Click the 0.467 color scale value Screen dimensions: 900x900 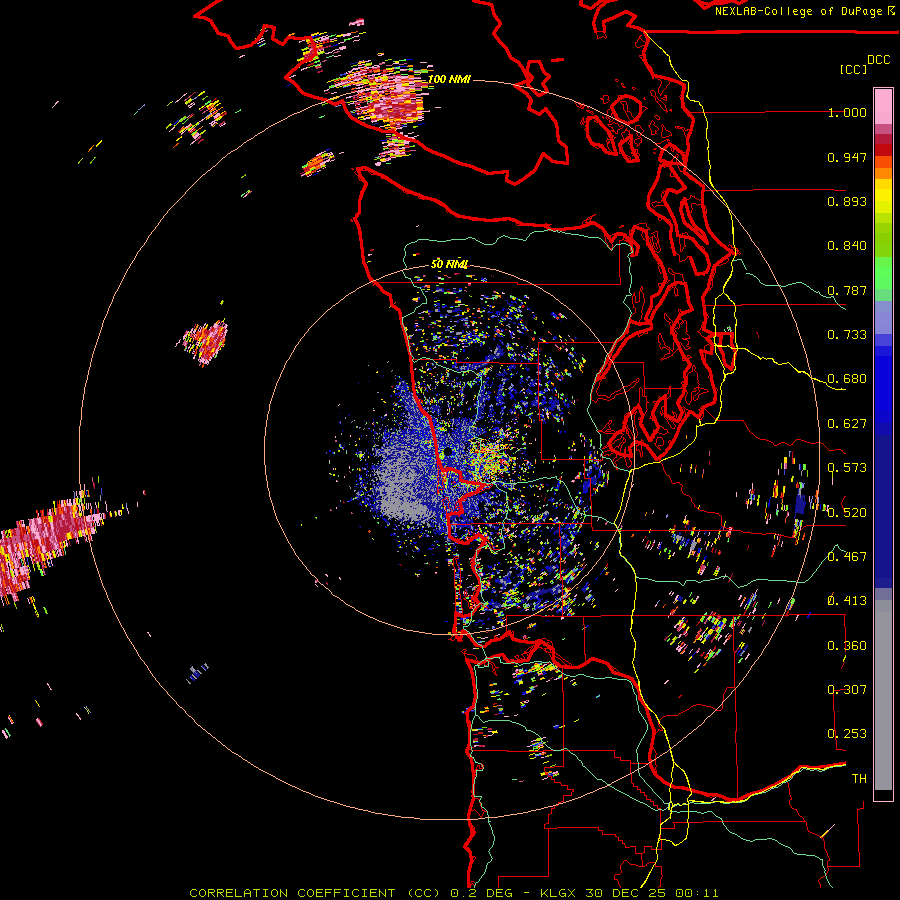(847, 557)
